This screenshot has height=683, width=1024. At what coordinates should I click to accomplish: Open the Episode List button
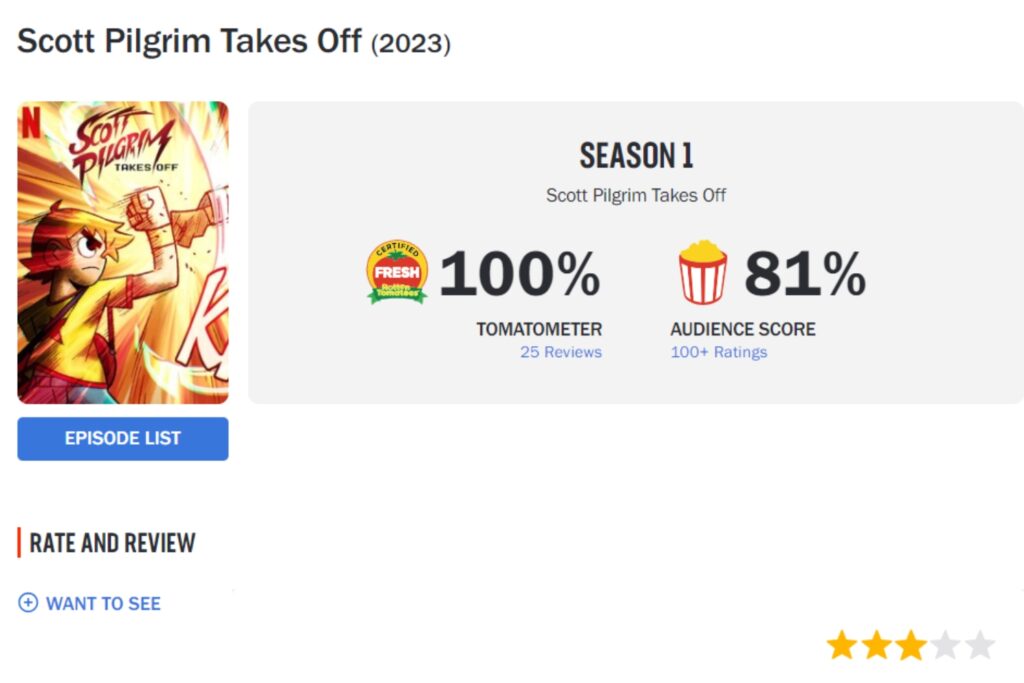click(x=123, y=439)
